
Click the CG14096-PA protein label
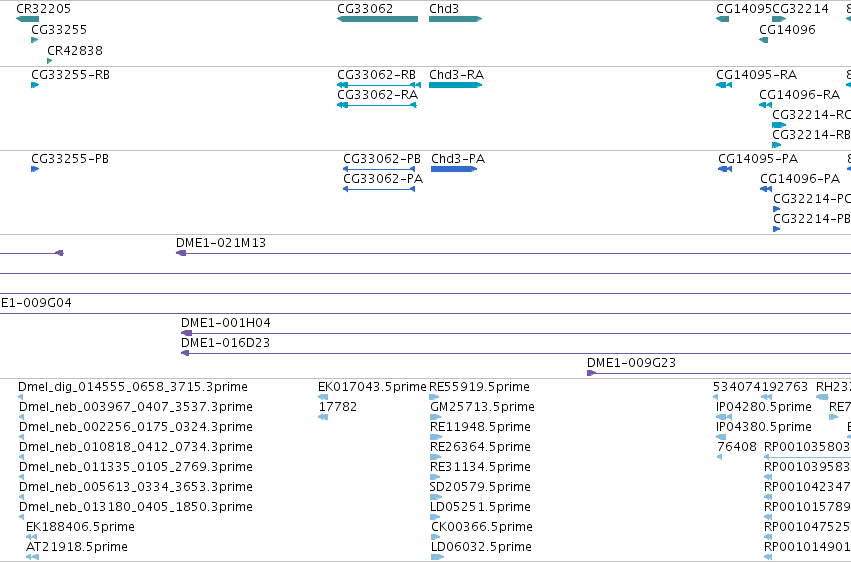pyautogui.click(x=800, y=178)
